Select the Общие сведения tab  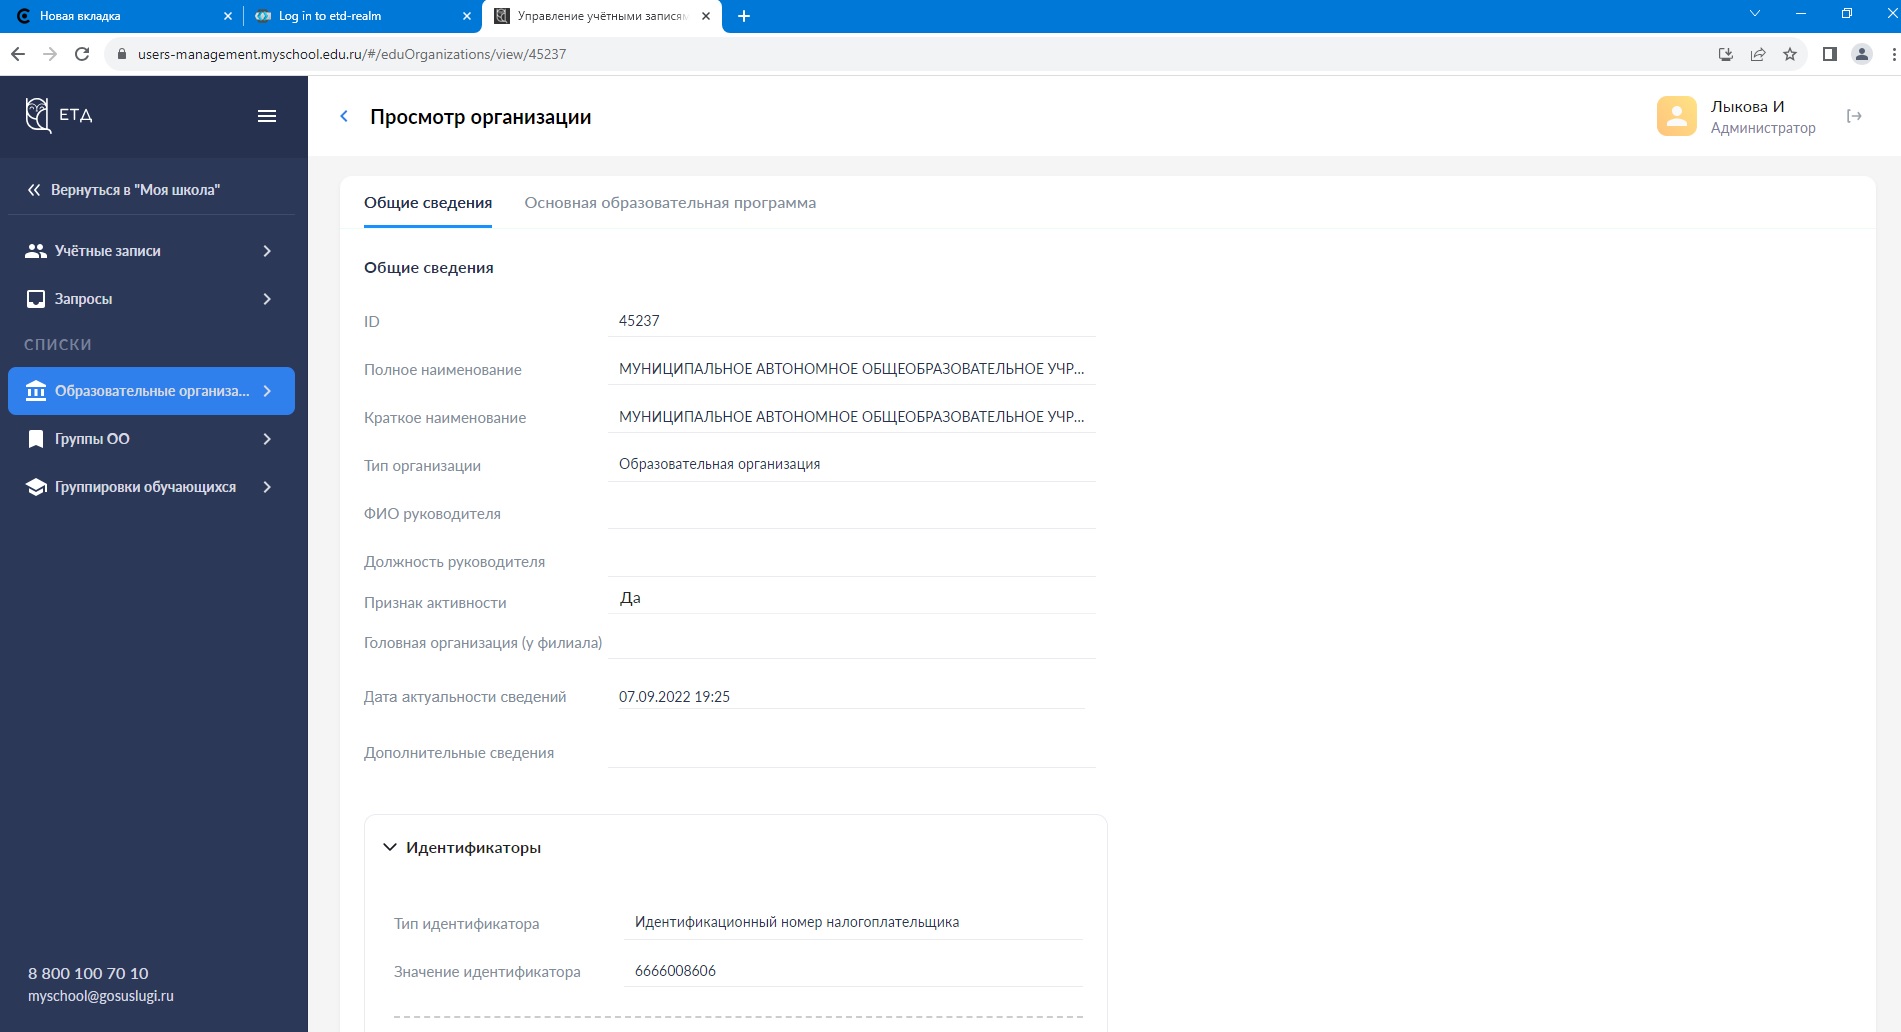[x=428, y=203]
